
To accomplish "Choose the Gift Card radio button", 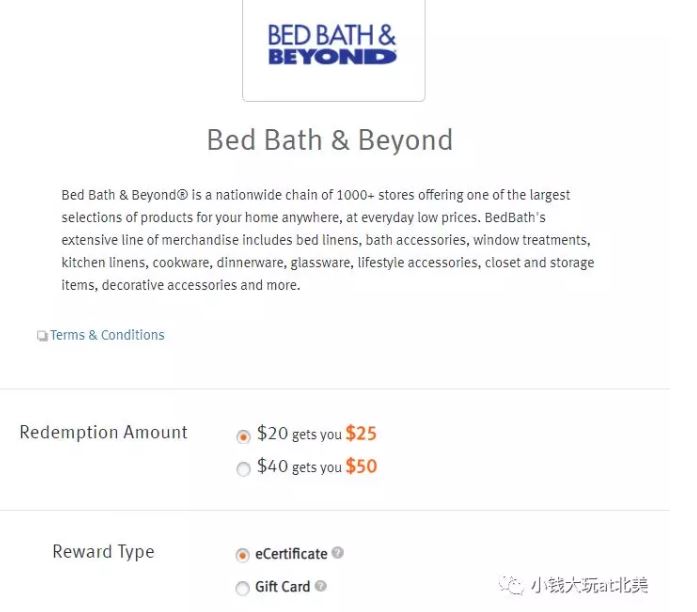I will 243,588.
